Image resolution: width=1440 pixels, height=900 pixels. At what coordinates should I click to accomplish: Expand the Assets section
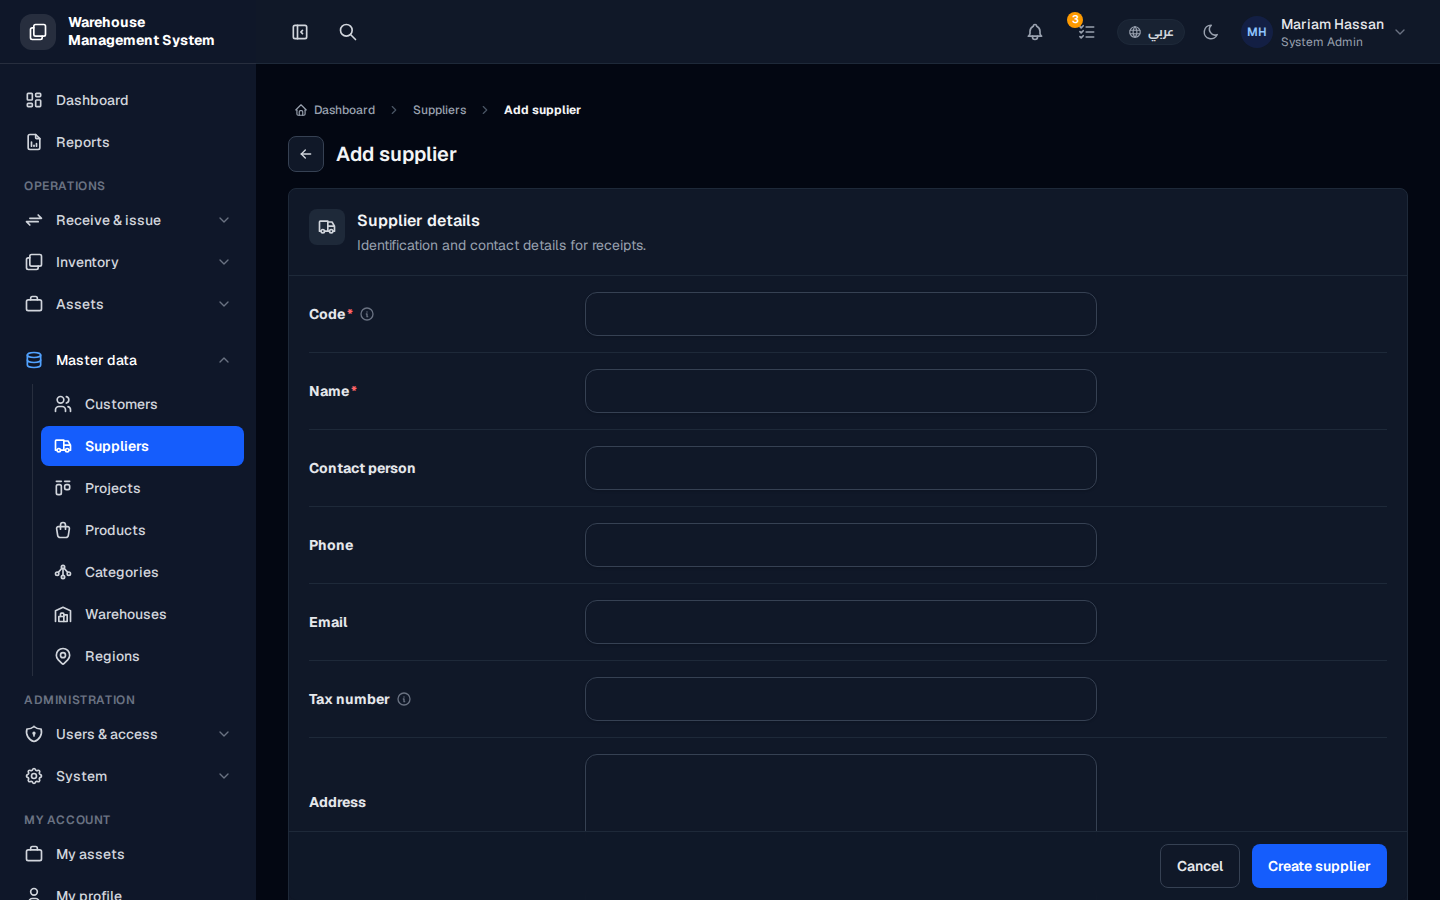(128, 304)
